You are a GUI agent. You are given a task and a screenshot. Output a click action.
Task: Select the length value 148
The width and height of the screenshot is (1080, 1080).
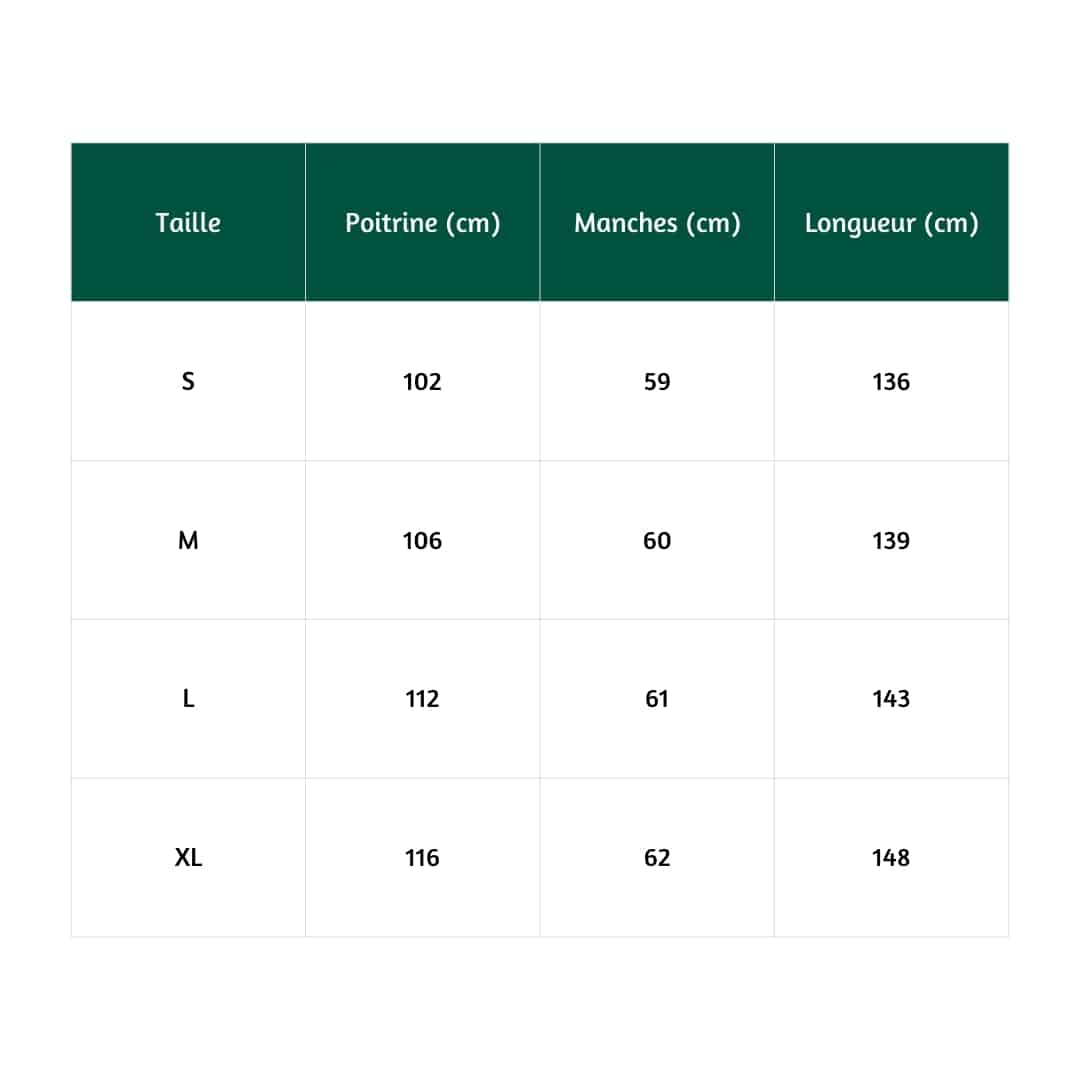891,857
